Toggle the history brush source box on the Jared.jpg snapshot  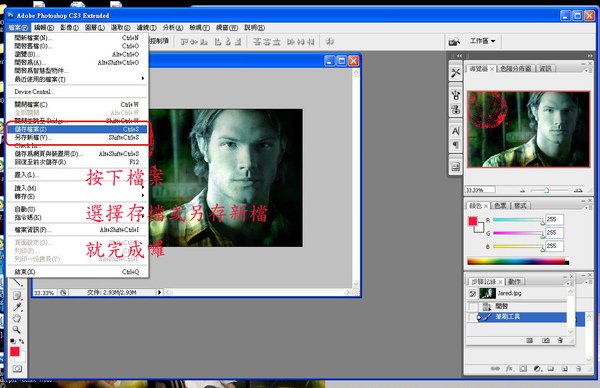[473, 293]
